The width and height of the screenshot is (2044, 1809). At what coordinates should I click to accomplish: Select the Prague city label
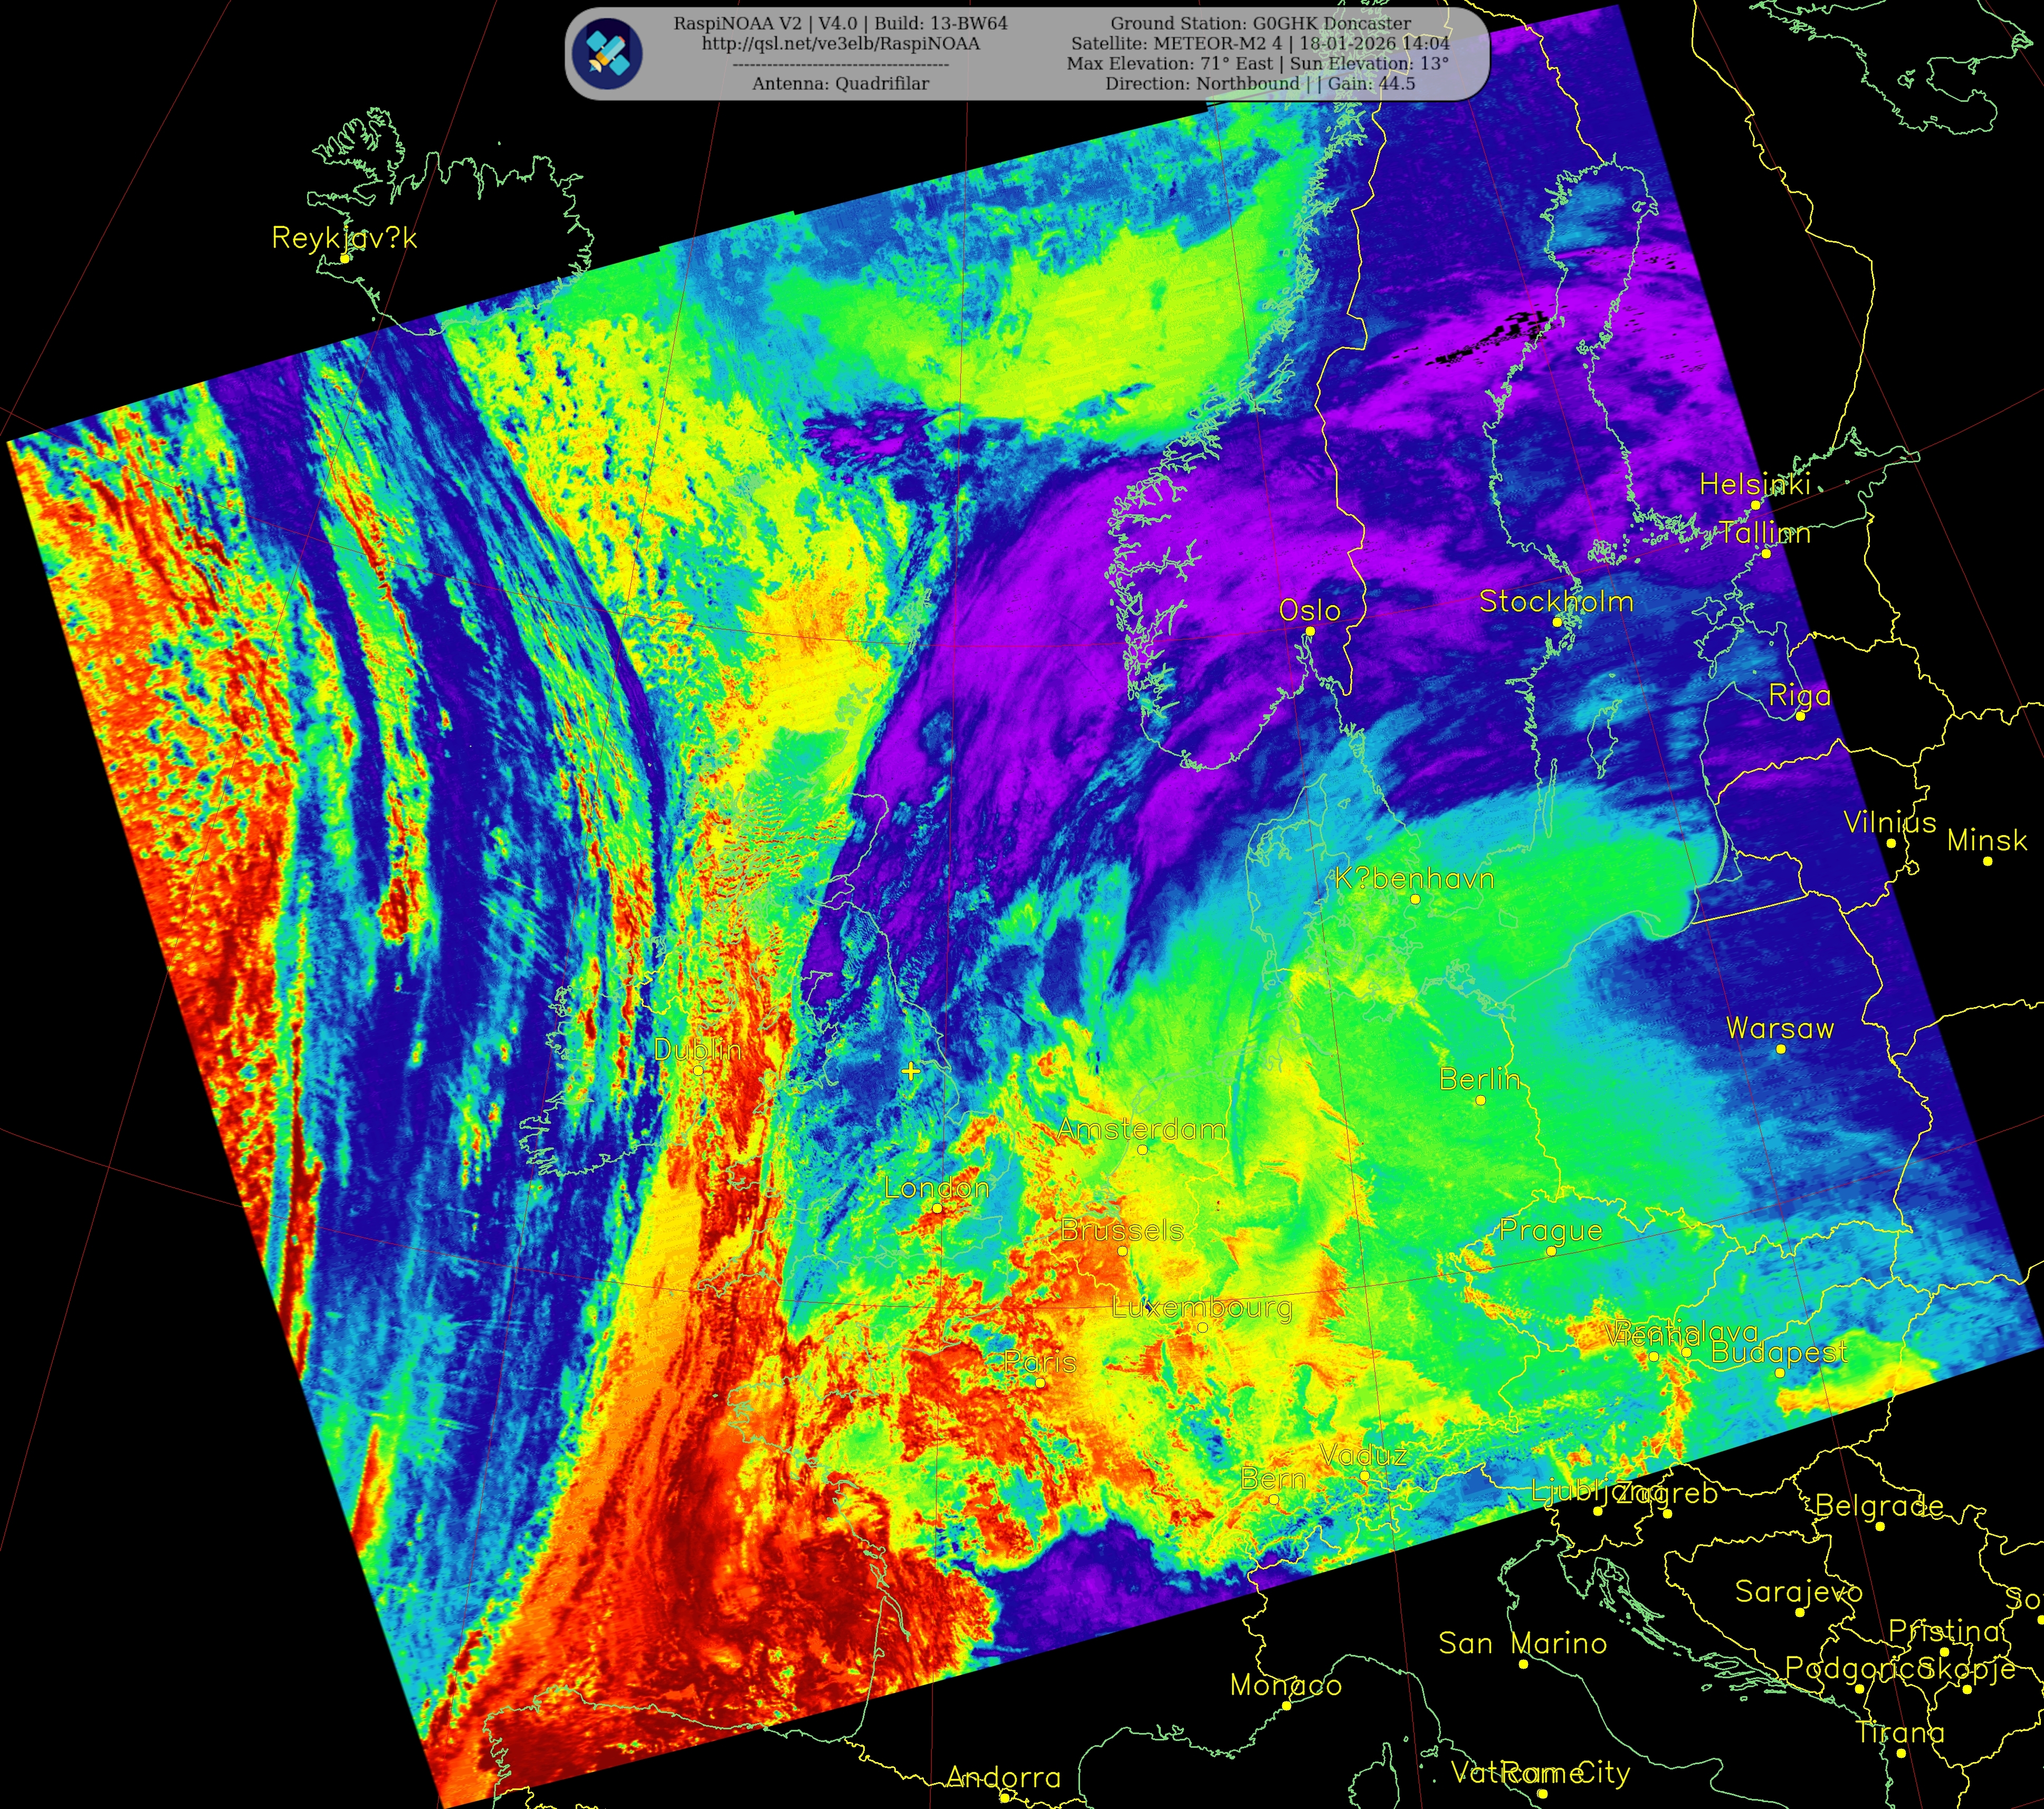[1550, 1230]
